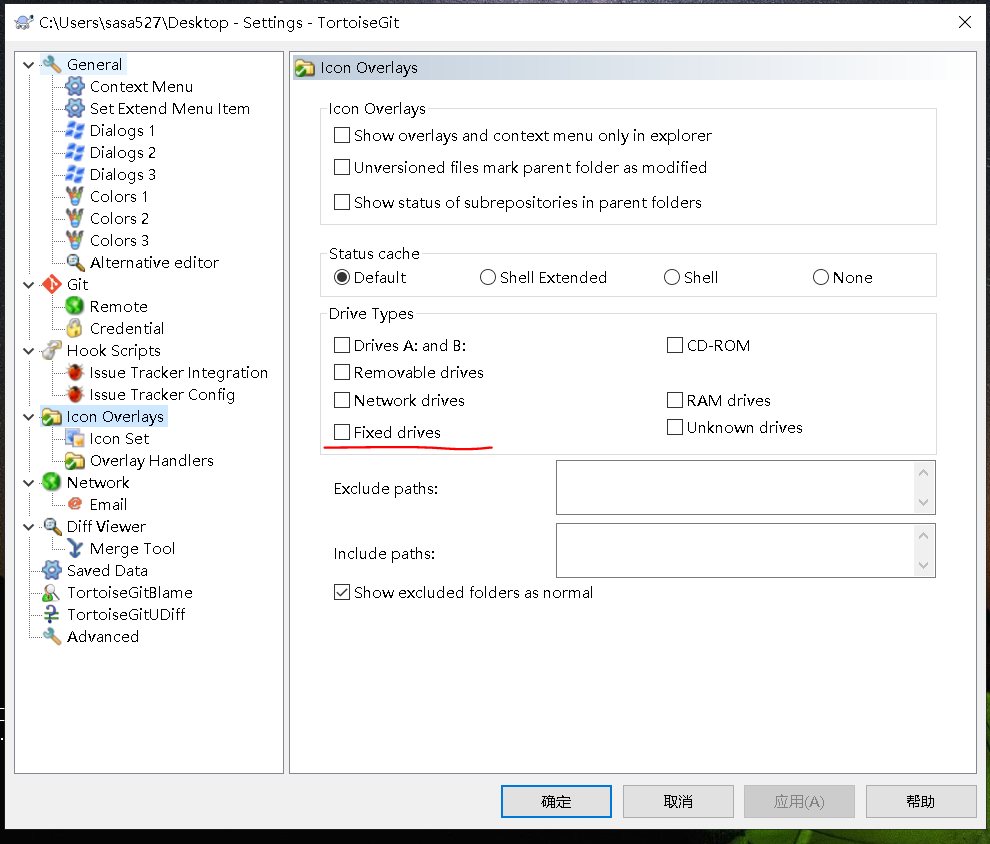Image resolution: width=990 pixels, height=844 pixels.
Task: Click inside the Exclude paths text box
Action: click(x=735, y=487)
